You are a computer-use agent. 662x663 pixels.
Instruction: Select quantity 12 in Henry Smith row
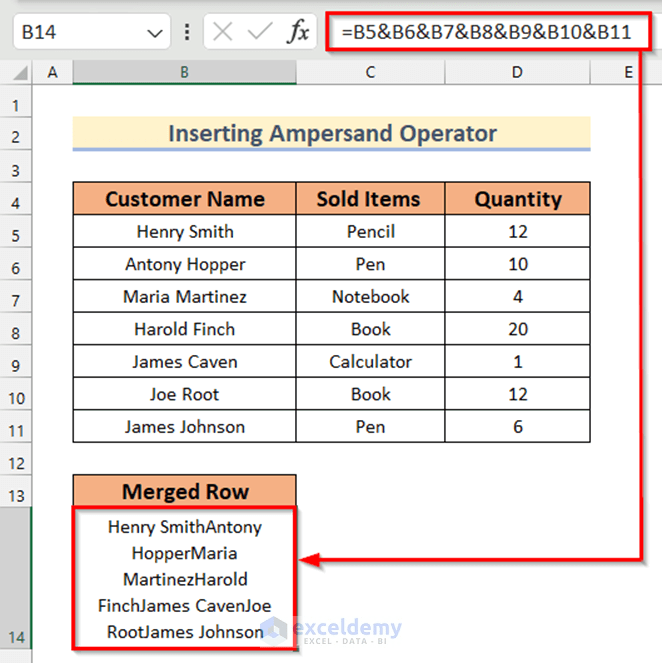click(517, 231)
